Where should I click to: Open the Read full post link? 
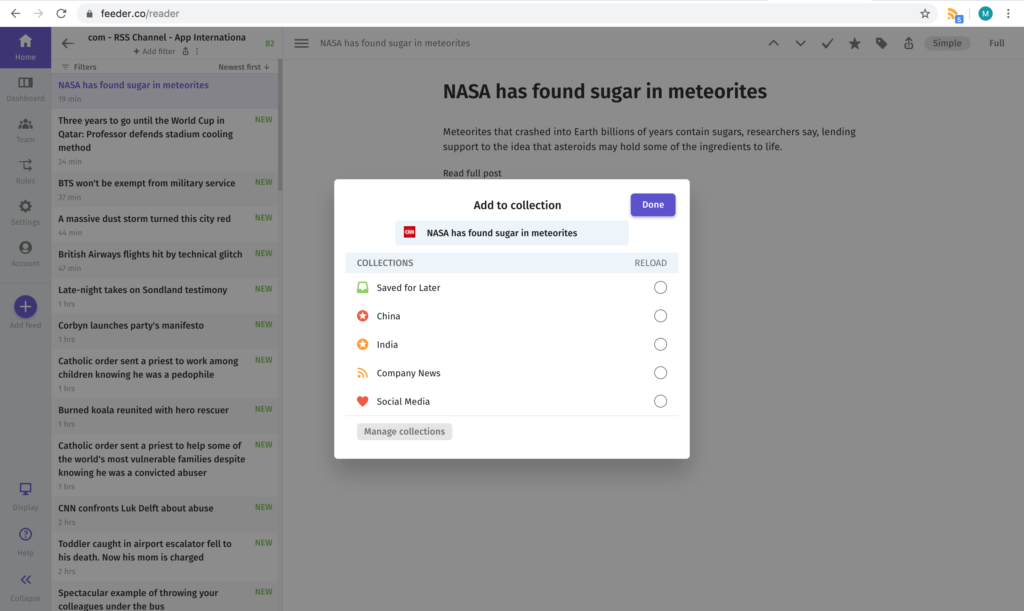point(472,173)
